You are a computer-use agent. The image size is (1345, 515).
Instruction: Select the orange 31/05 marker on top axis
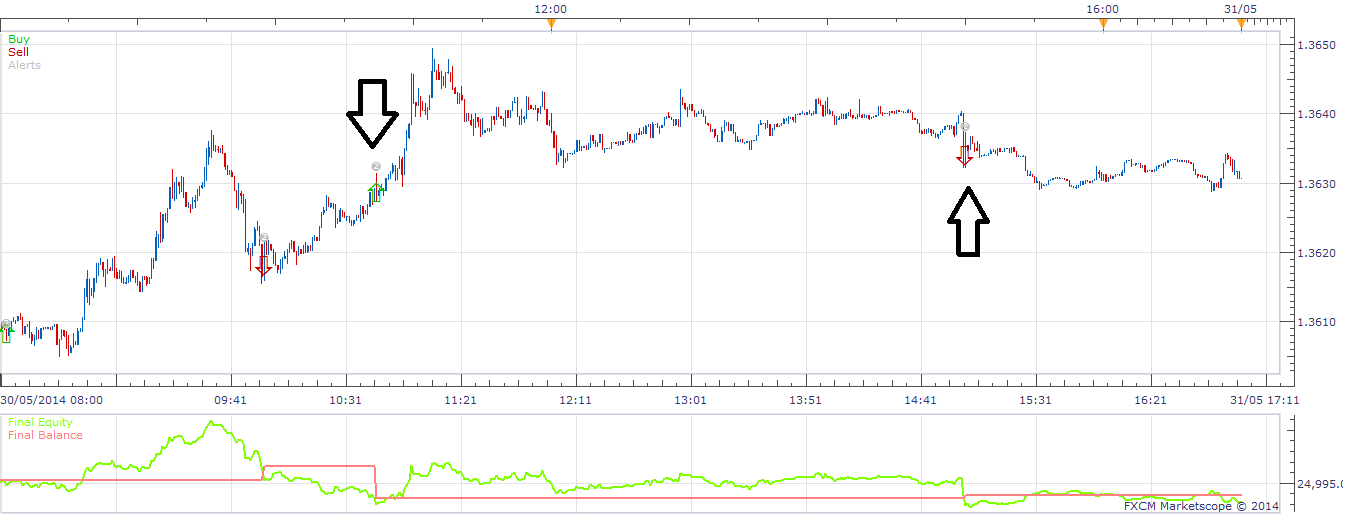click(x=1241, y=25)
